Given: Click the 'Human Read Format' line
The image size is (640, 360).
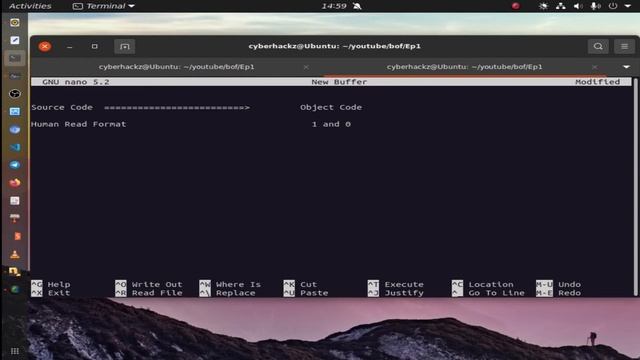Looking at the screenshot, I should point(79,124).
